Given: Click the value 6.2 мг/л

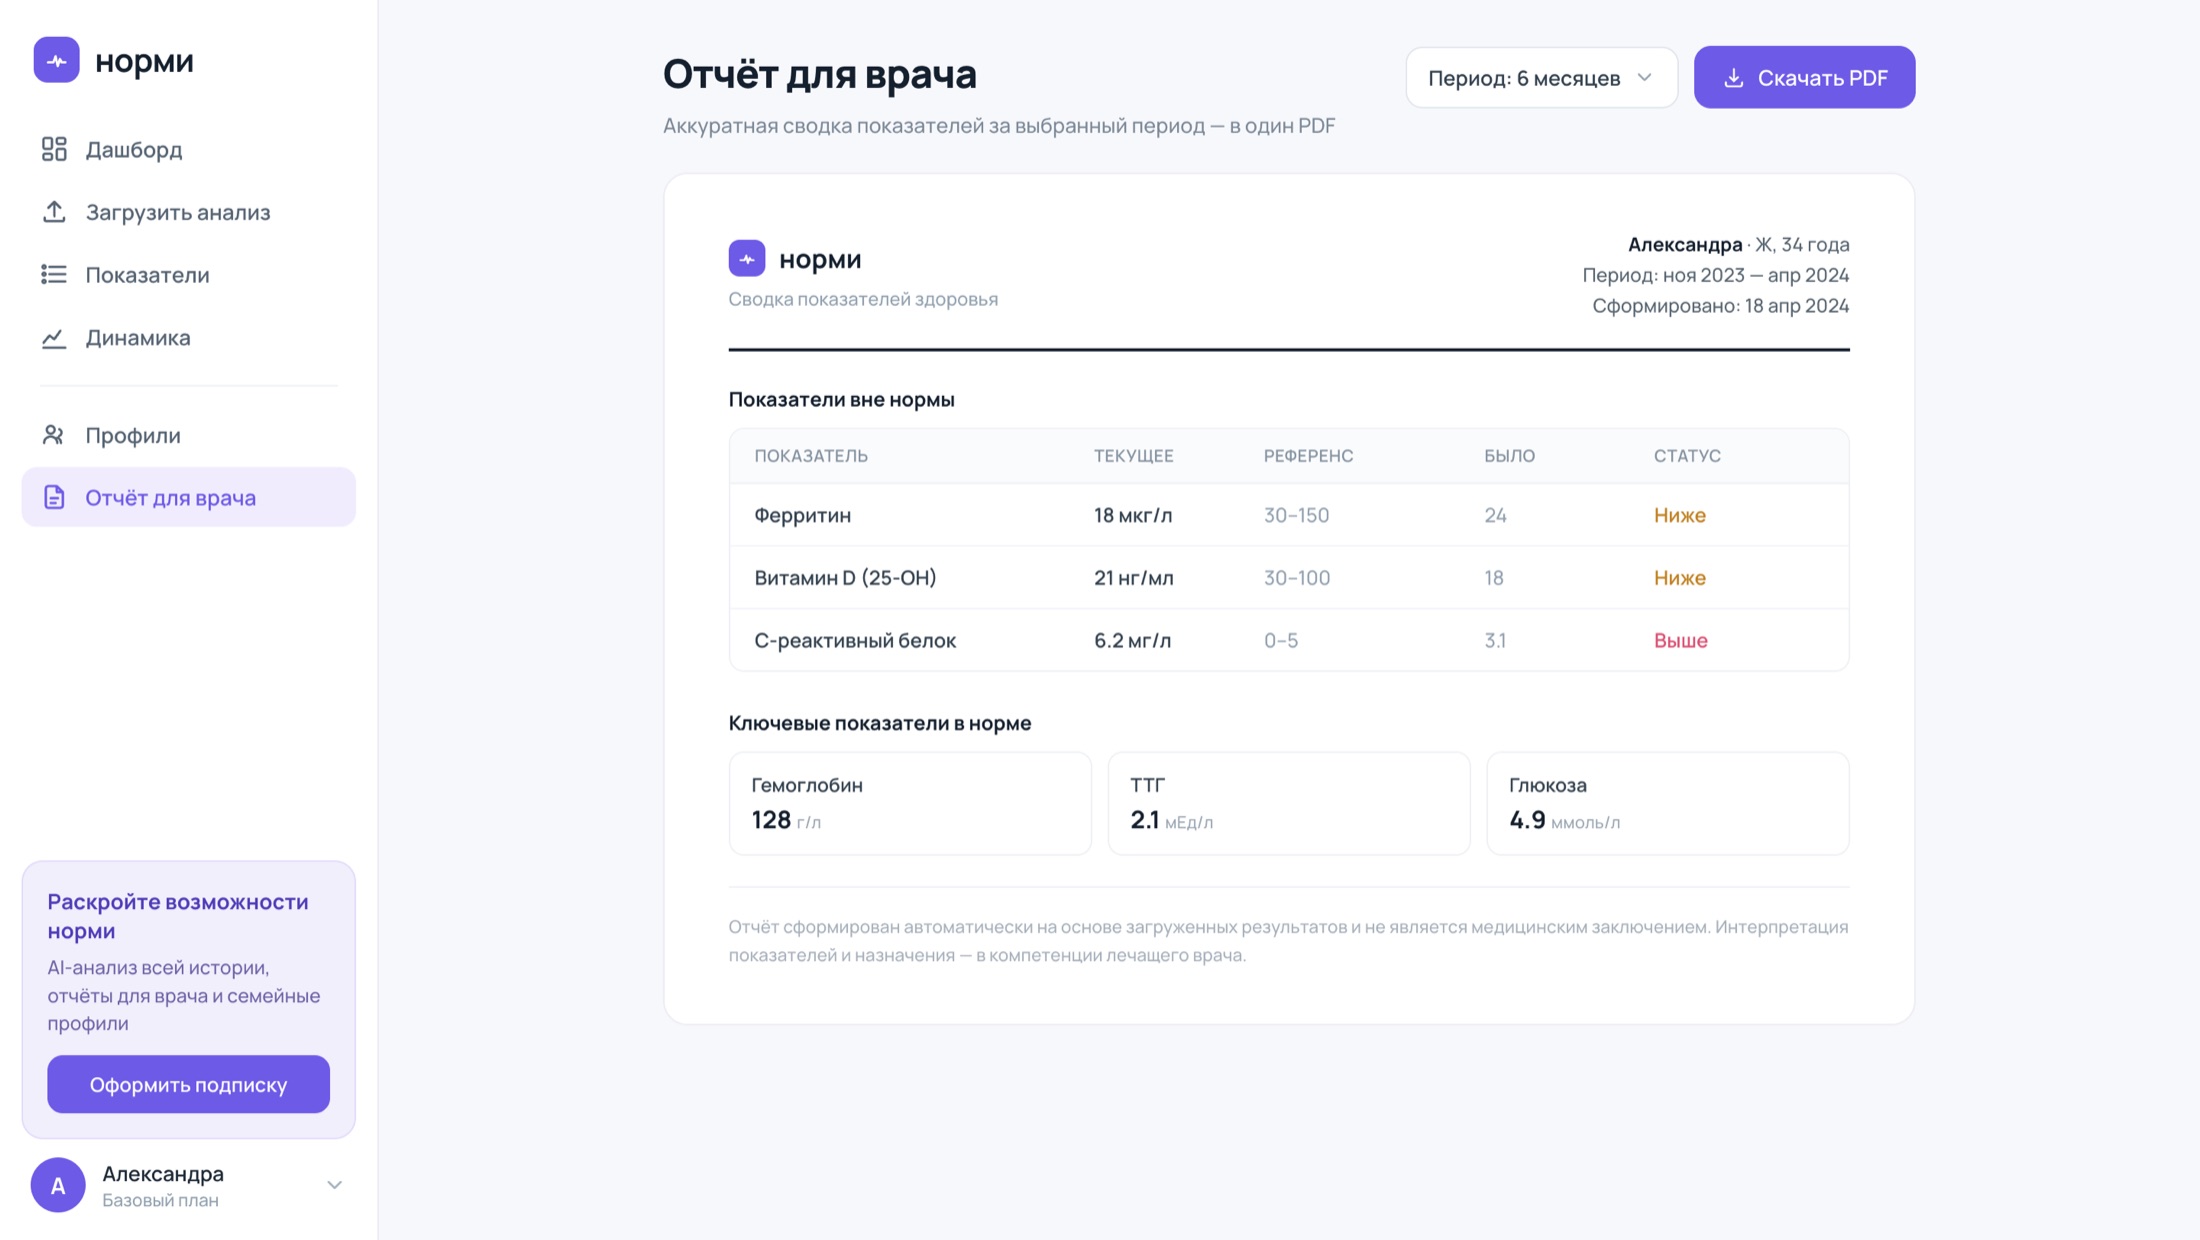Looking at the screenshot, I should tap(1132, 640).
